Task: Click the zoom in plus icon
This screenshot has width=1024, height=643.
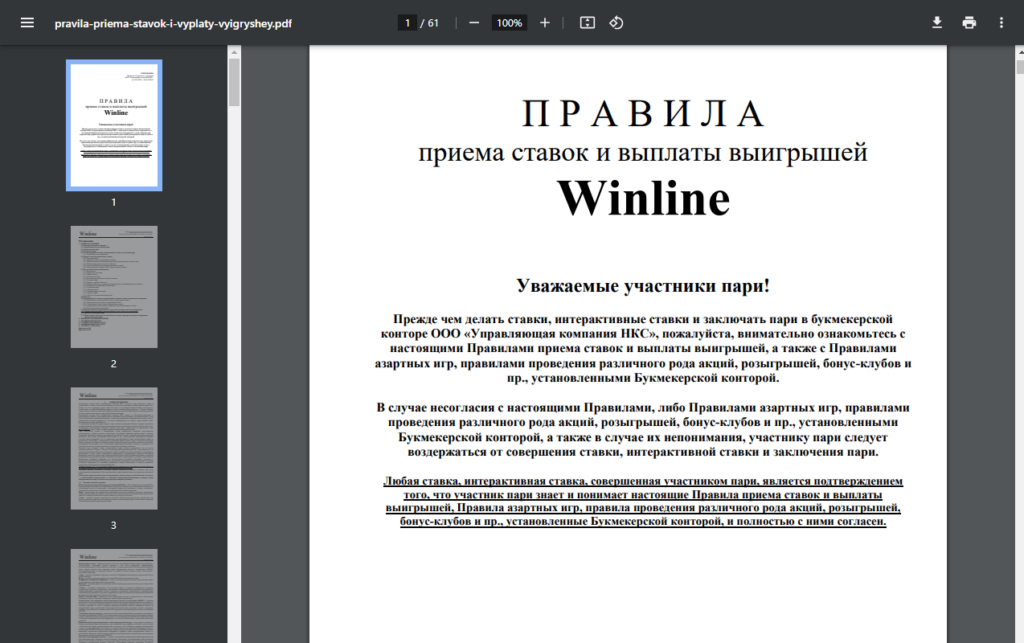Action: click(545, 23)
